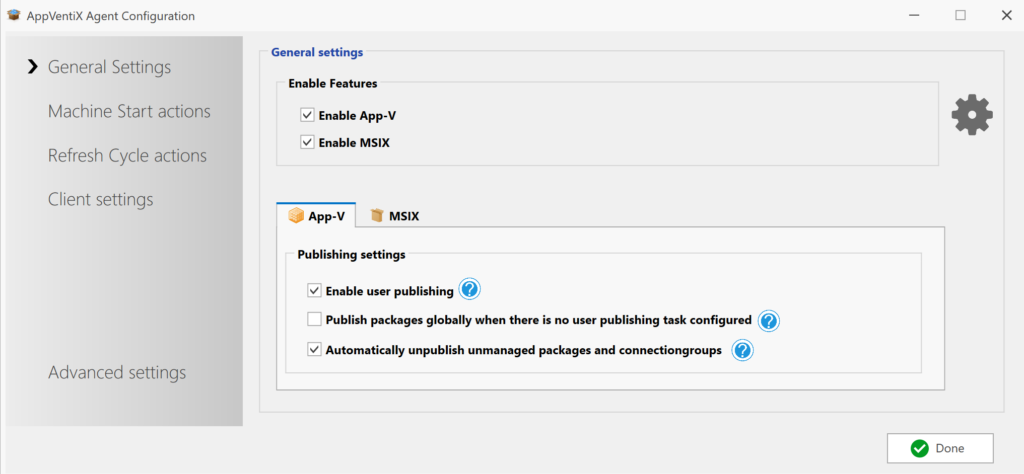
Task: Click the MSIX box tab icon
Action: (x=377, y=215)
